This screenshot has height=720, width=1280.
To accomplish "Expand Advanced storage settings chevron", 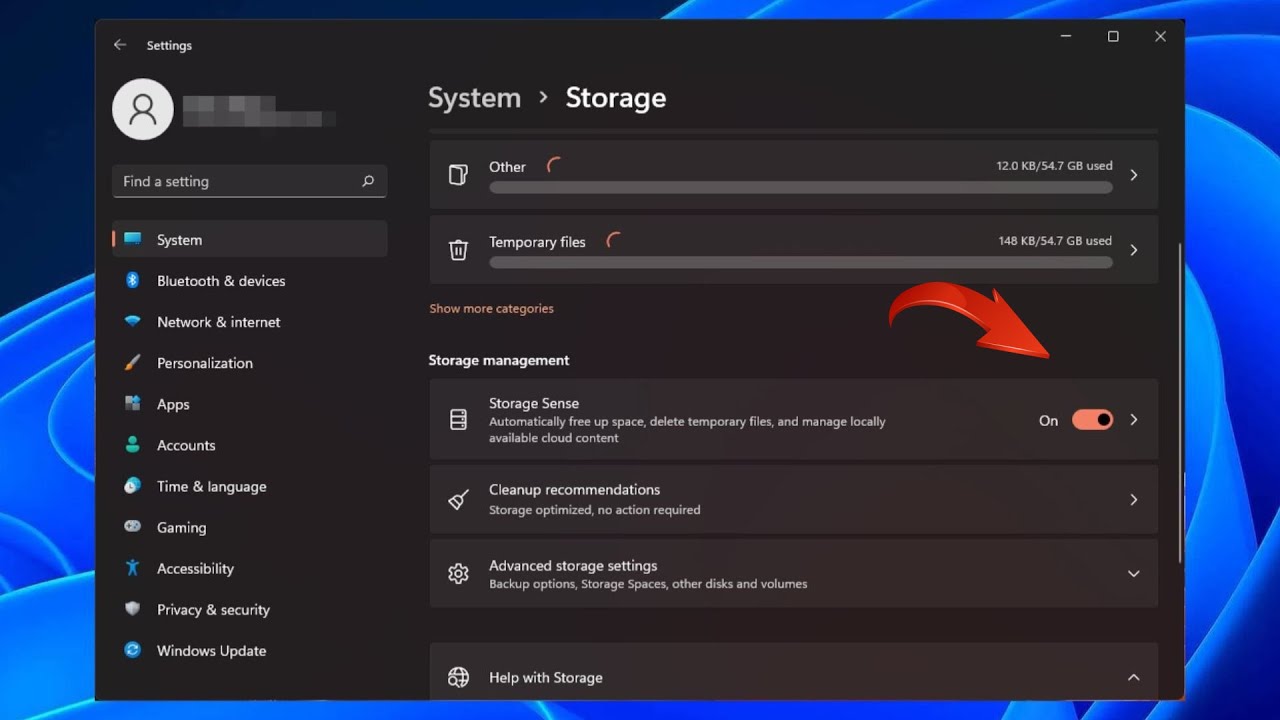I will (1133, 574).
